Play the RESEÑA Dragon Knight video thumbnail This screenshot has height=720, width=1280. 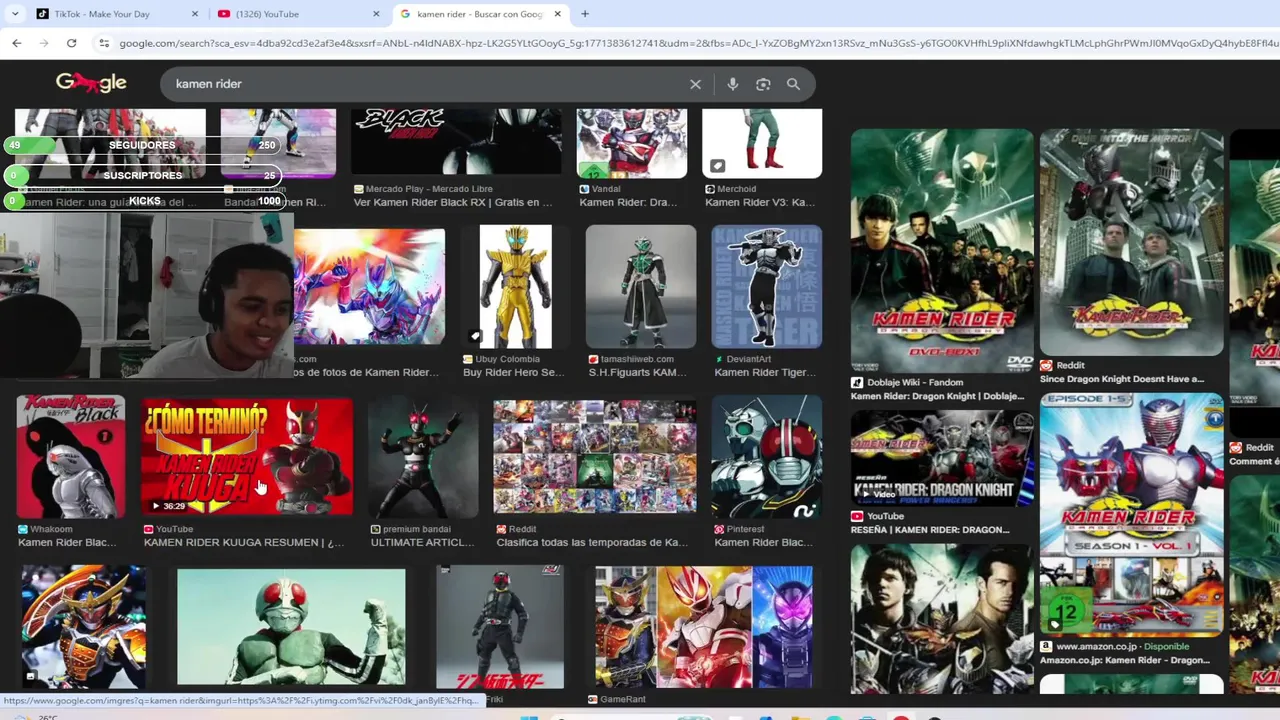[x=942, y=458]
